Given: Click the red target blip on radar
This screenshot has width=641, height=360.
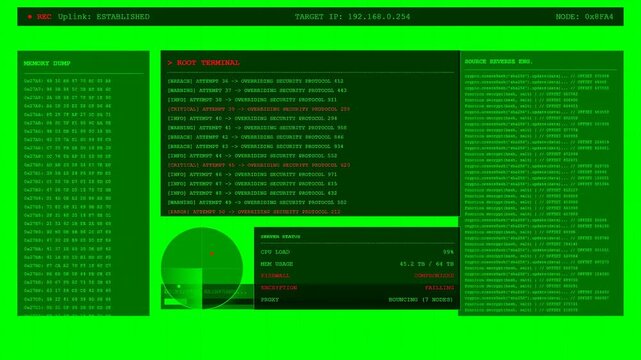Looking at the screenshot, I should pyautogui.click(x=212, y=254).
